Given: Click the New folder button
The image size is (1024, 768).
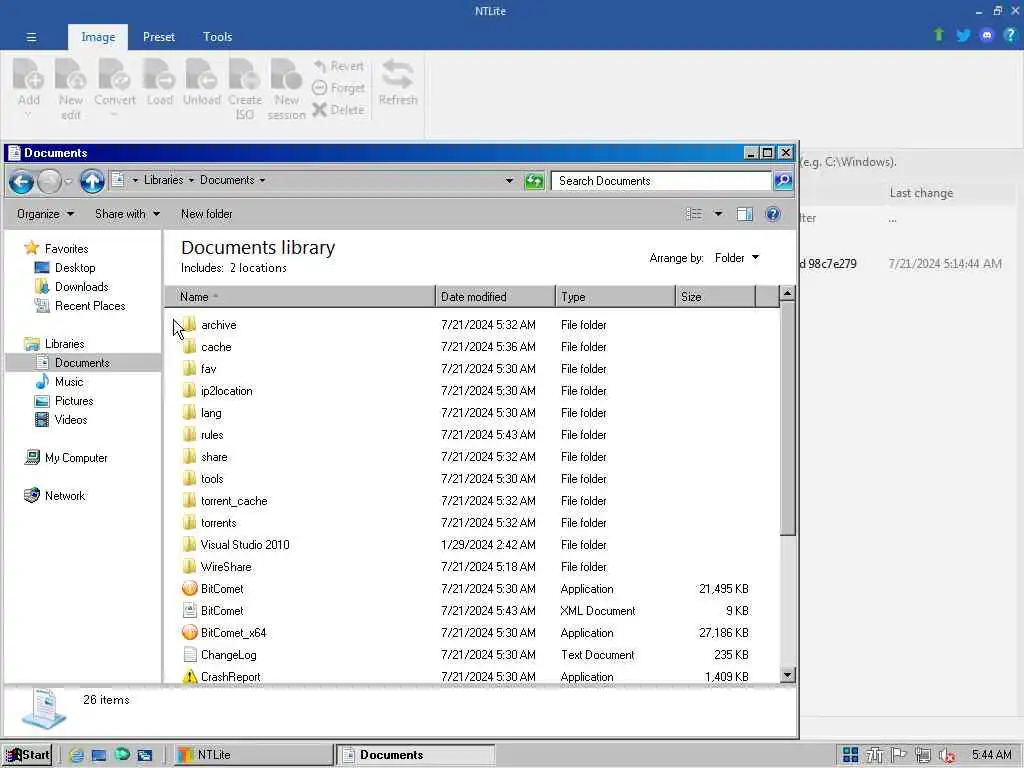Looking at the screenshot, I should (206, 214).
